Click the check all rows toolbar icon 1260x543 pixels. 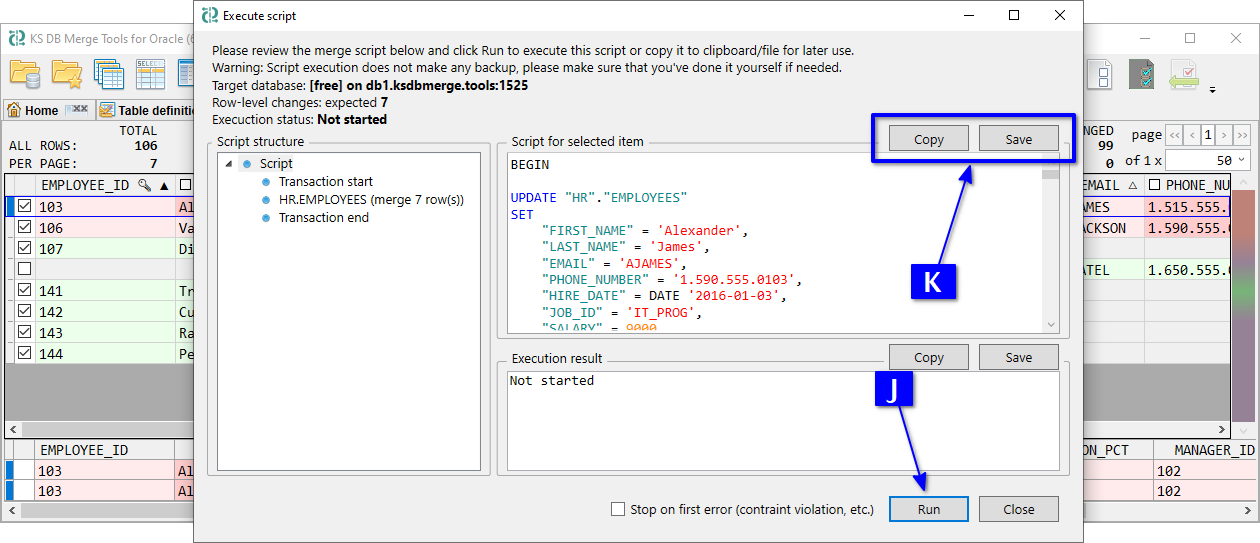pyautogui.click(x=1141, y=74)
